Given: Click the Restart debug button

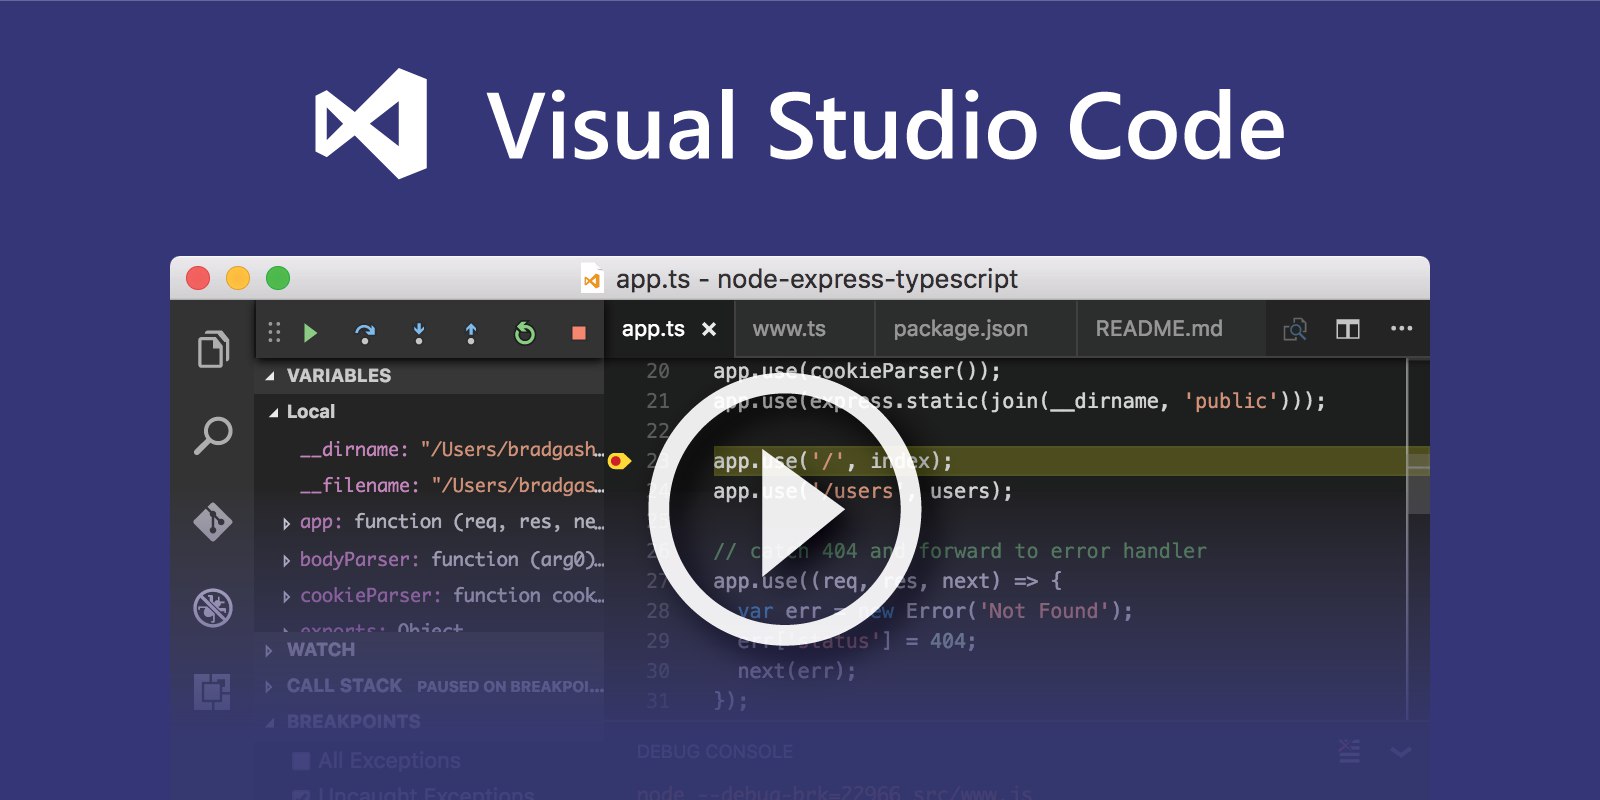Looking at the screenshot, I should (524, 333).
